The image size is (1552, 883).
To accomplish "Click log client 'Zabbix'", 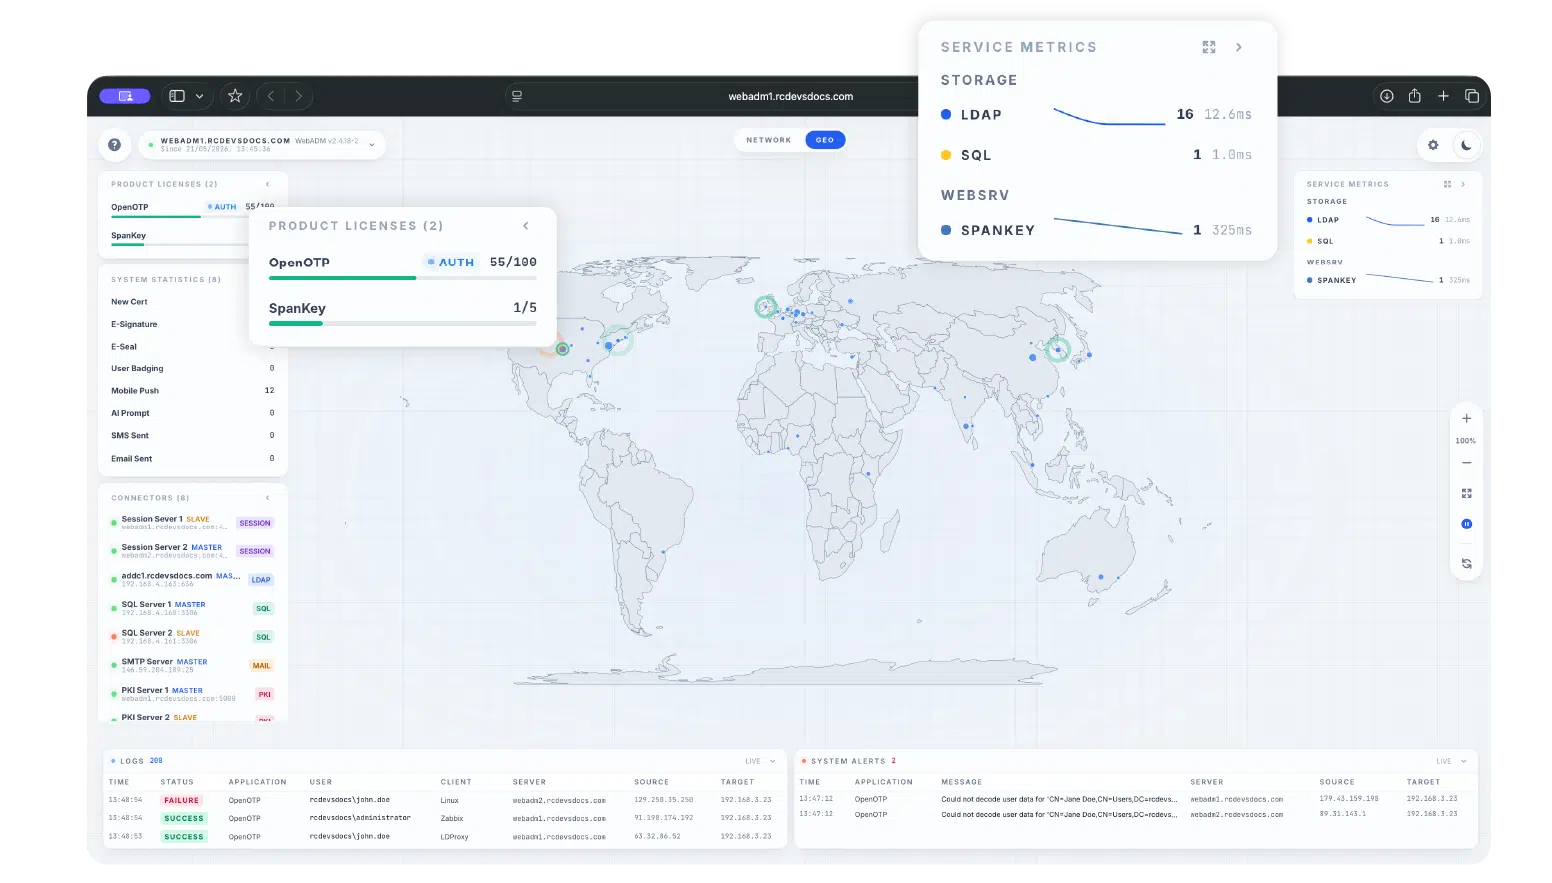I will pos(452,818).
